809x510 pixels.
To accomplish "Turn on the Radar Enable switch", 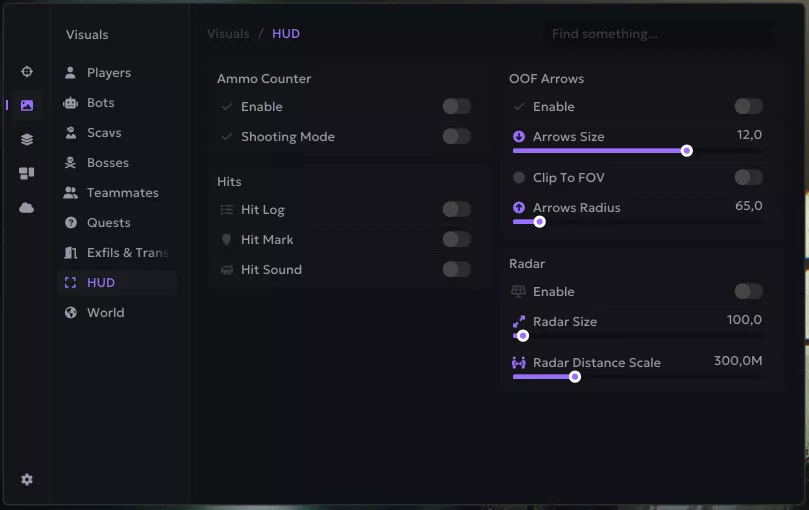I will [x=748, y=292].
